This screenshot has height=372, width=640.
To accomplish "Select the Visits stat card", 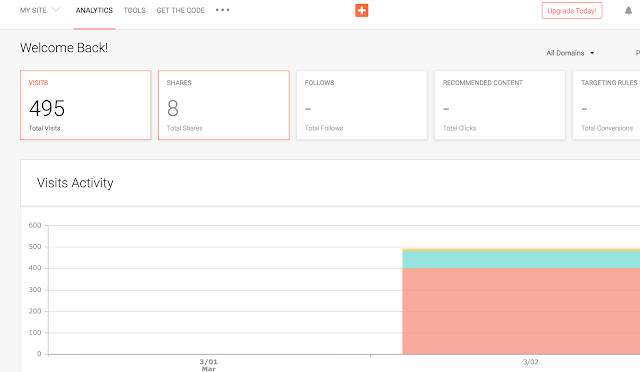I will point(86,105).
